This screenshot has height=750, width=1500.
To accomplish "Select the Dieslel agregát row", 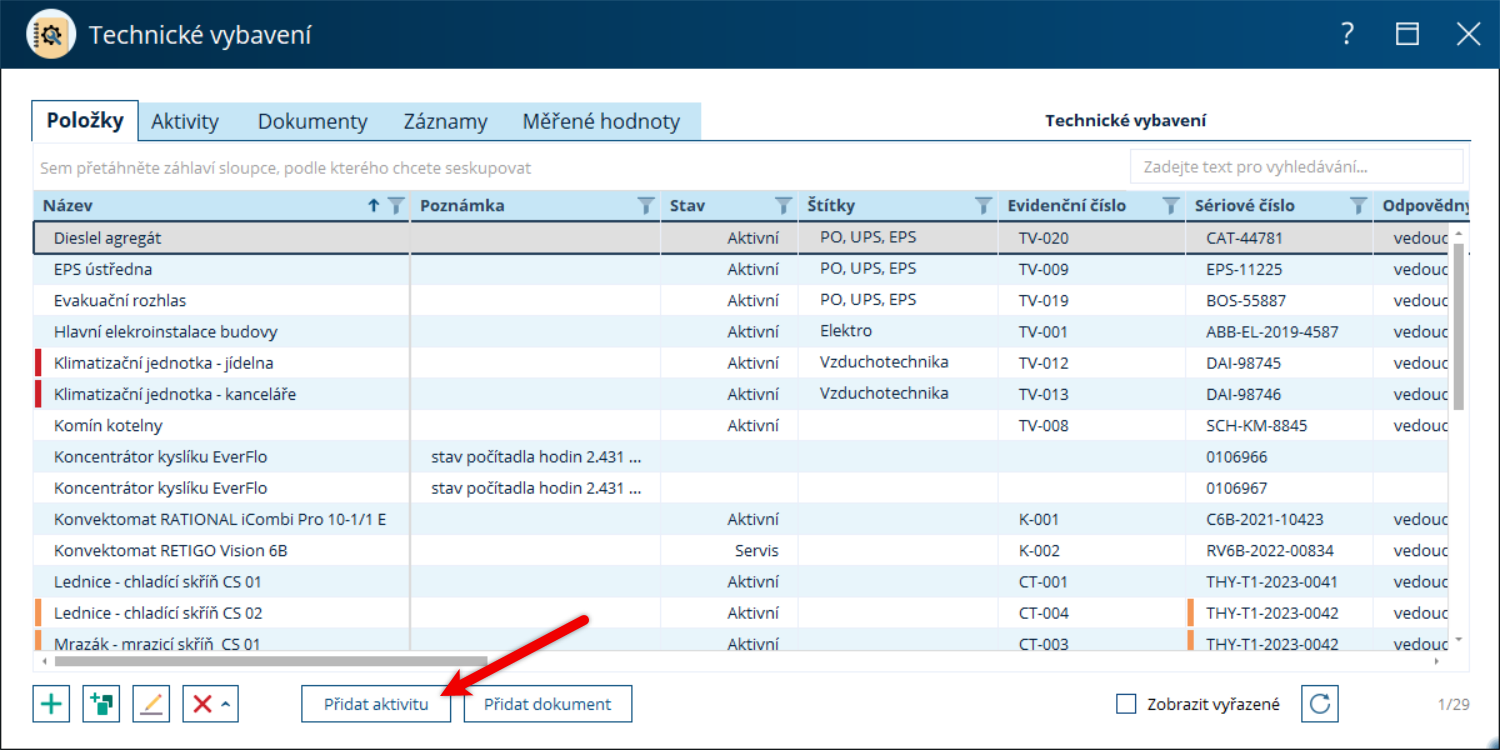I will (x=743, y=238).
